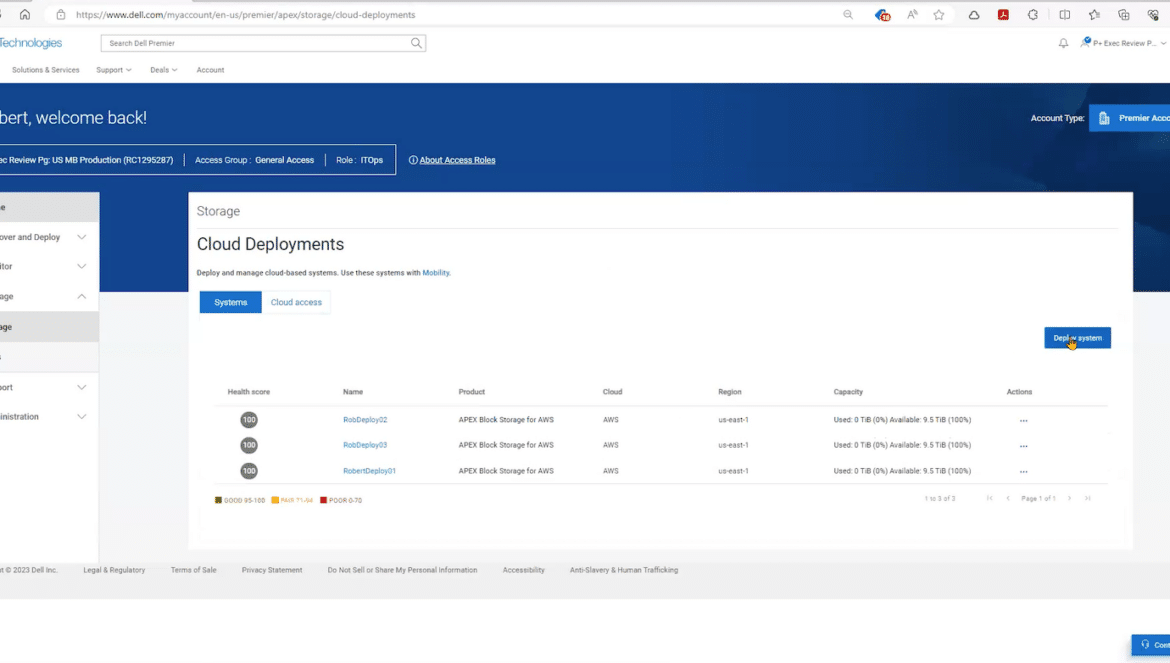Go to first page of table
Image resolution: width=1170 pixels, height=663 pixels.
coord(989,498)
